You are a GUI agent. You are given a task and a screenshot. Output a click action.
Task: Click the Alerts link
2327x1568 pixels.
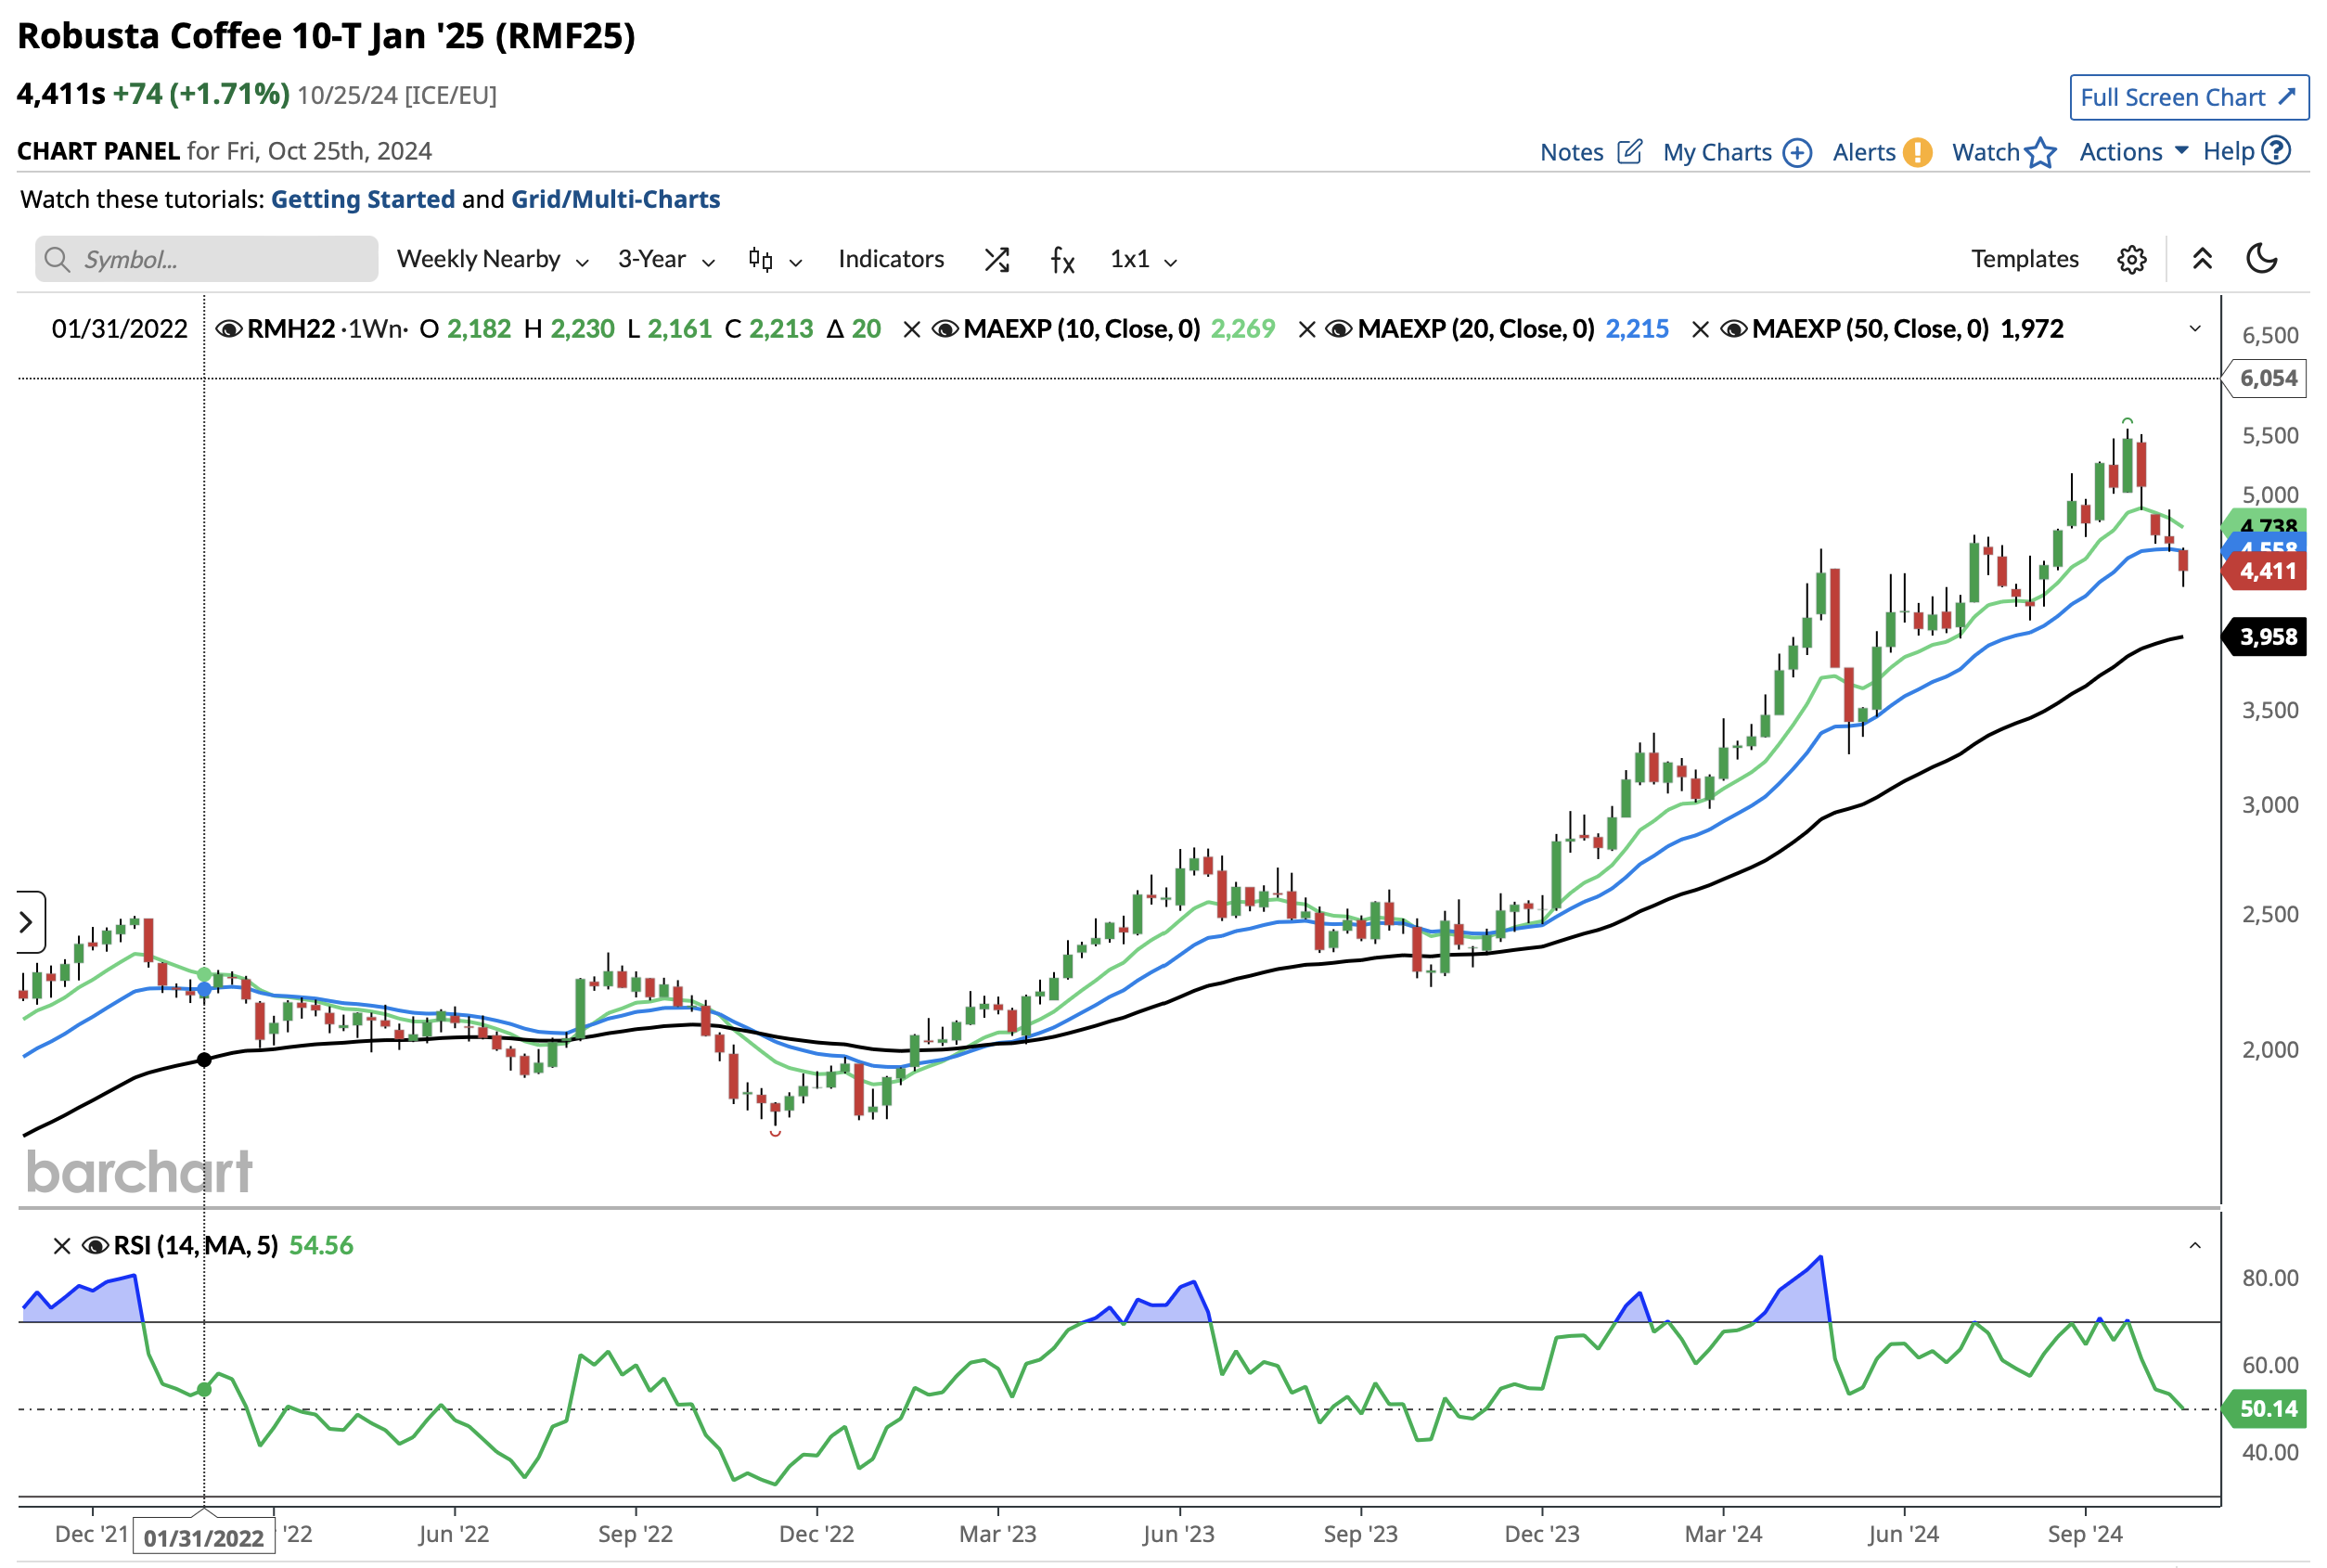tap(1864, 152)
